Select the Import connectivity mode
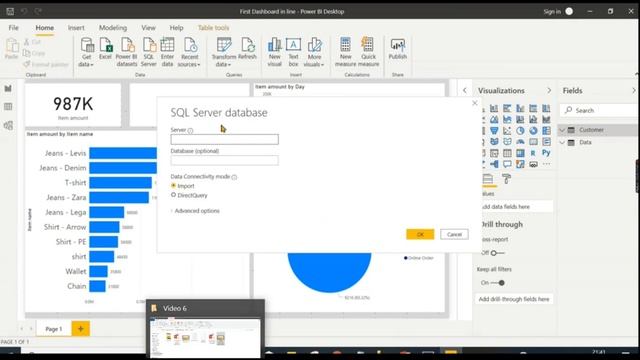The width and height of the screenshot is (640, 360). [173, 186]
